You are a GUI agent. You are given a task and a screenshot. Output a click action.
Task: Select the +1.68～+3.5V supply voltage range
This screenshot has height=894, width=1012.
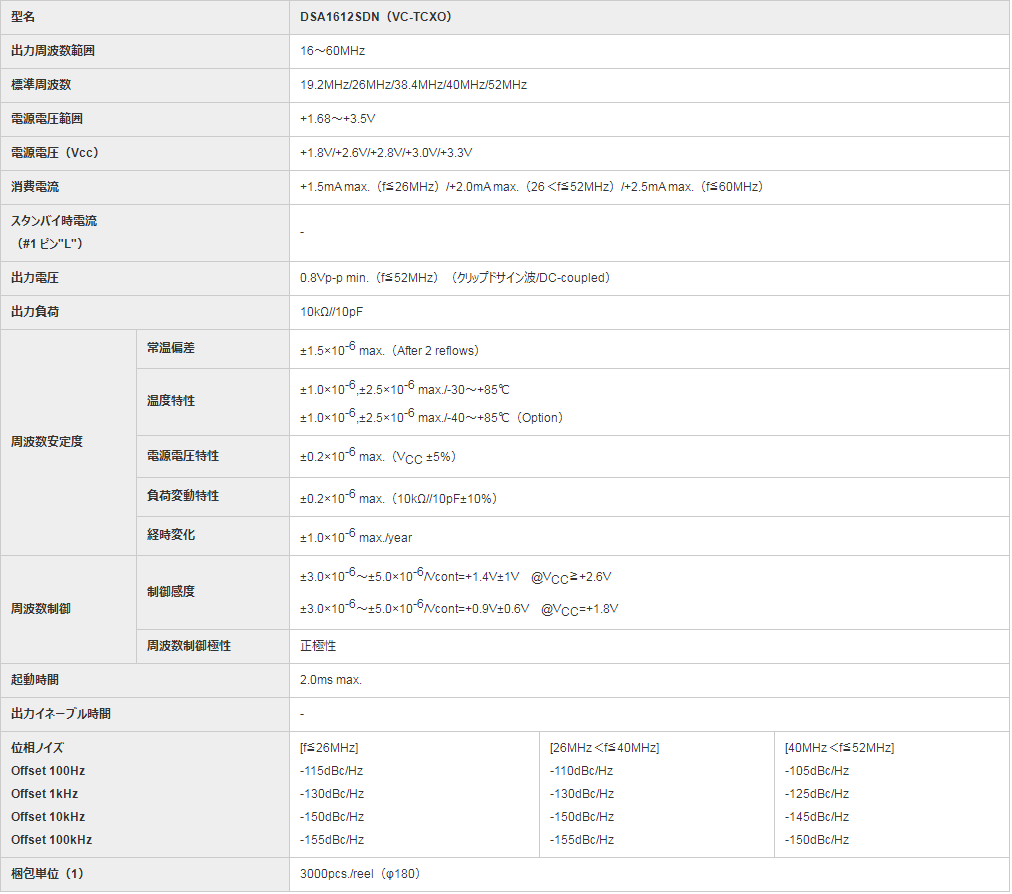coord(338,119)
